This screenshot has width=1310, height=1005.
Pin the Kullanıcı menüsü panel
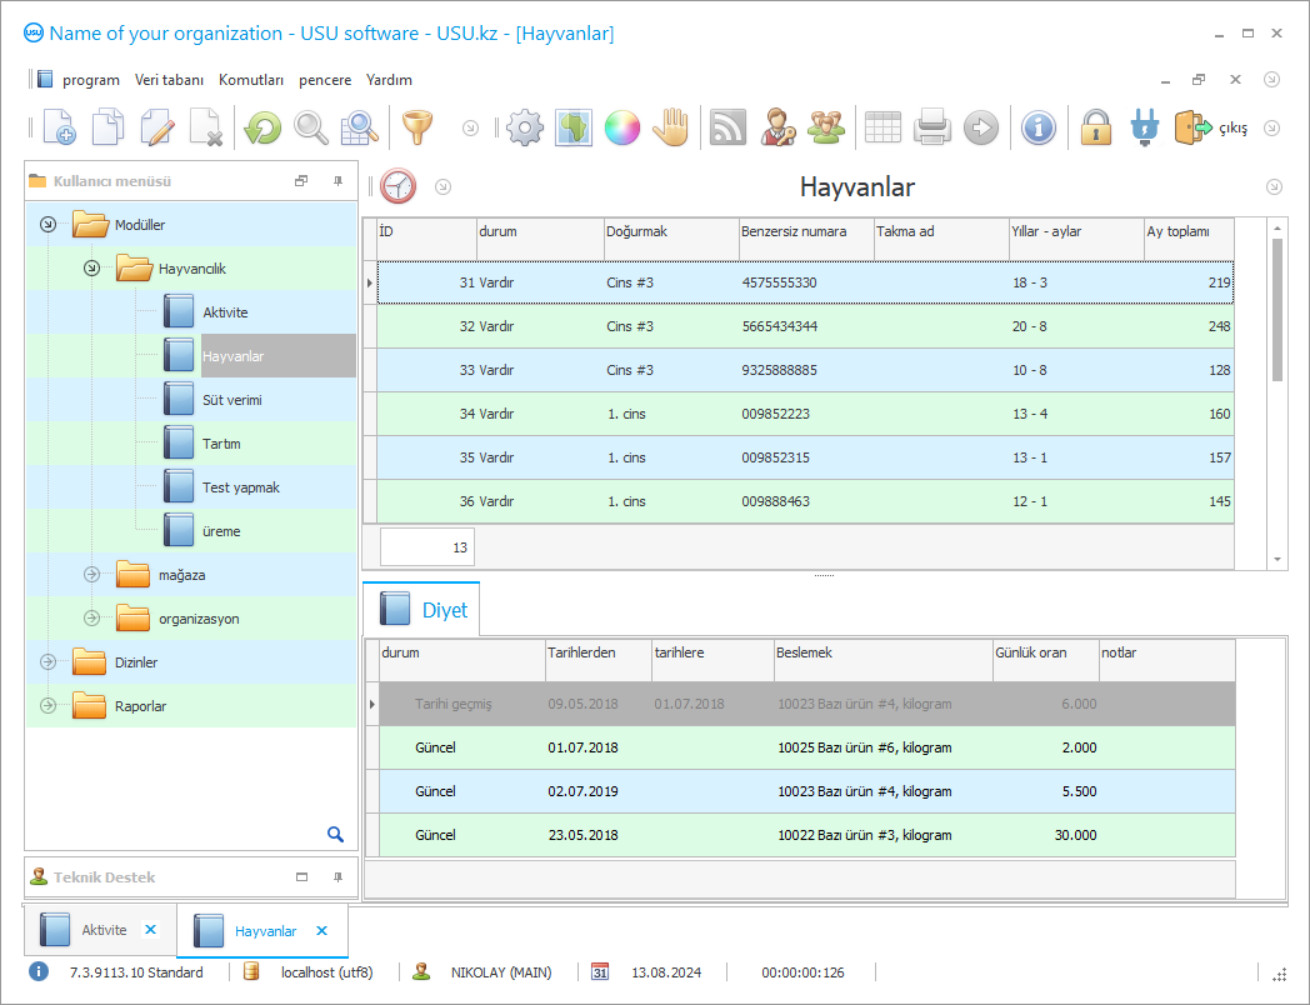[x=338, y=181]
